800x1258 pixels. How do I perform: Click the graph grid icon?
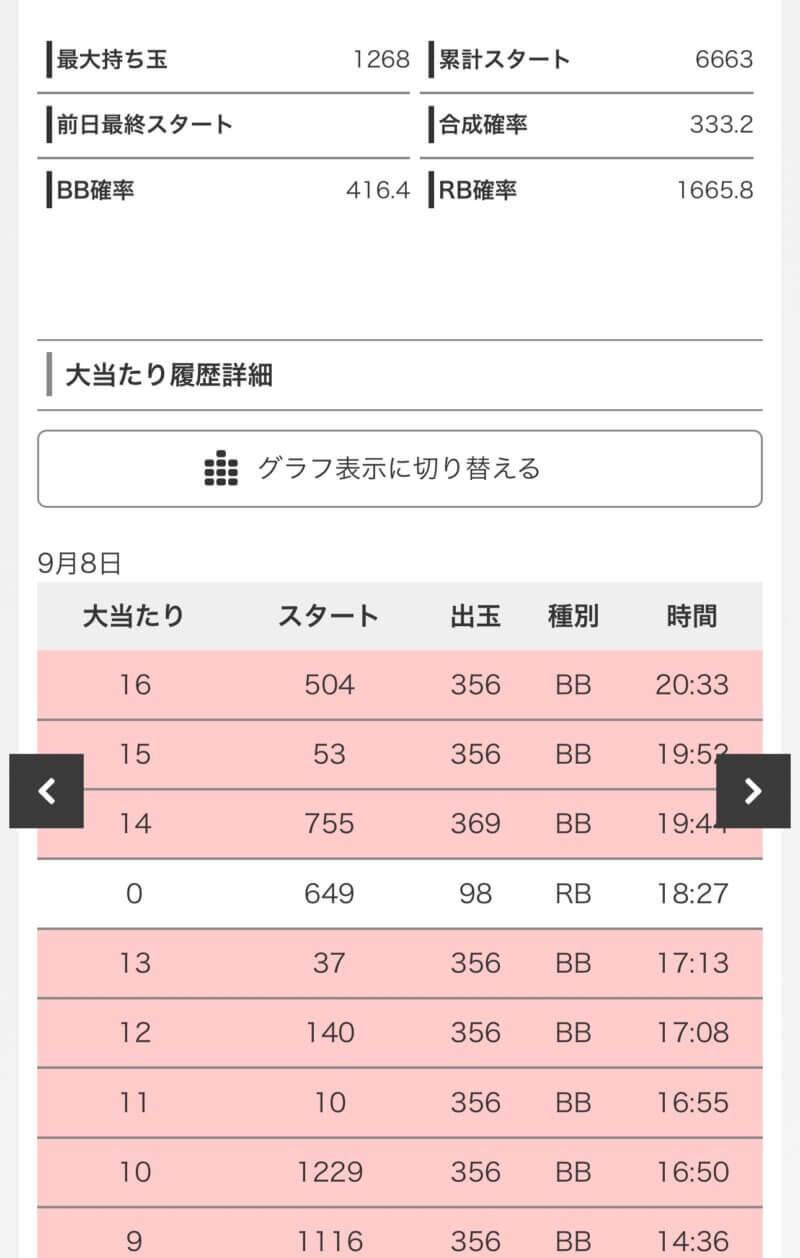coord(221,468)
